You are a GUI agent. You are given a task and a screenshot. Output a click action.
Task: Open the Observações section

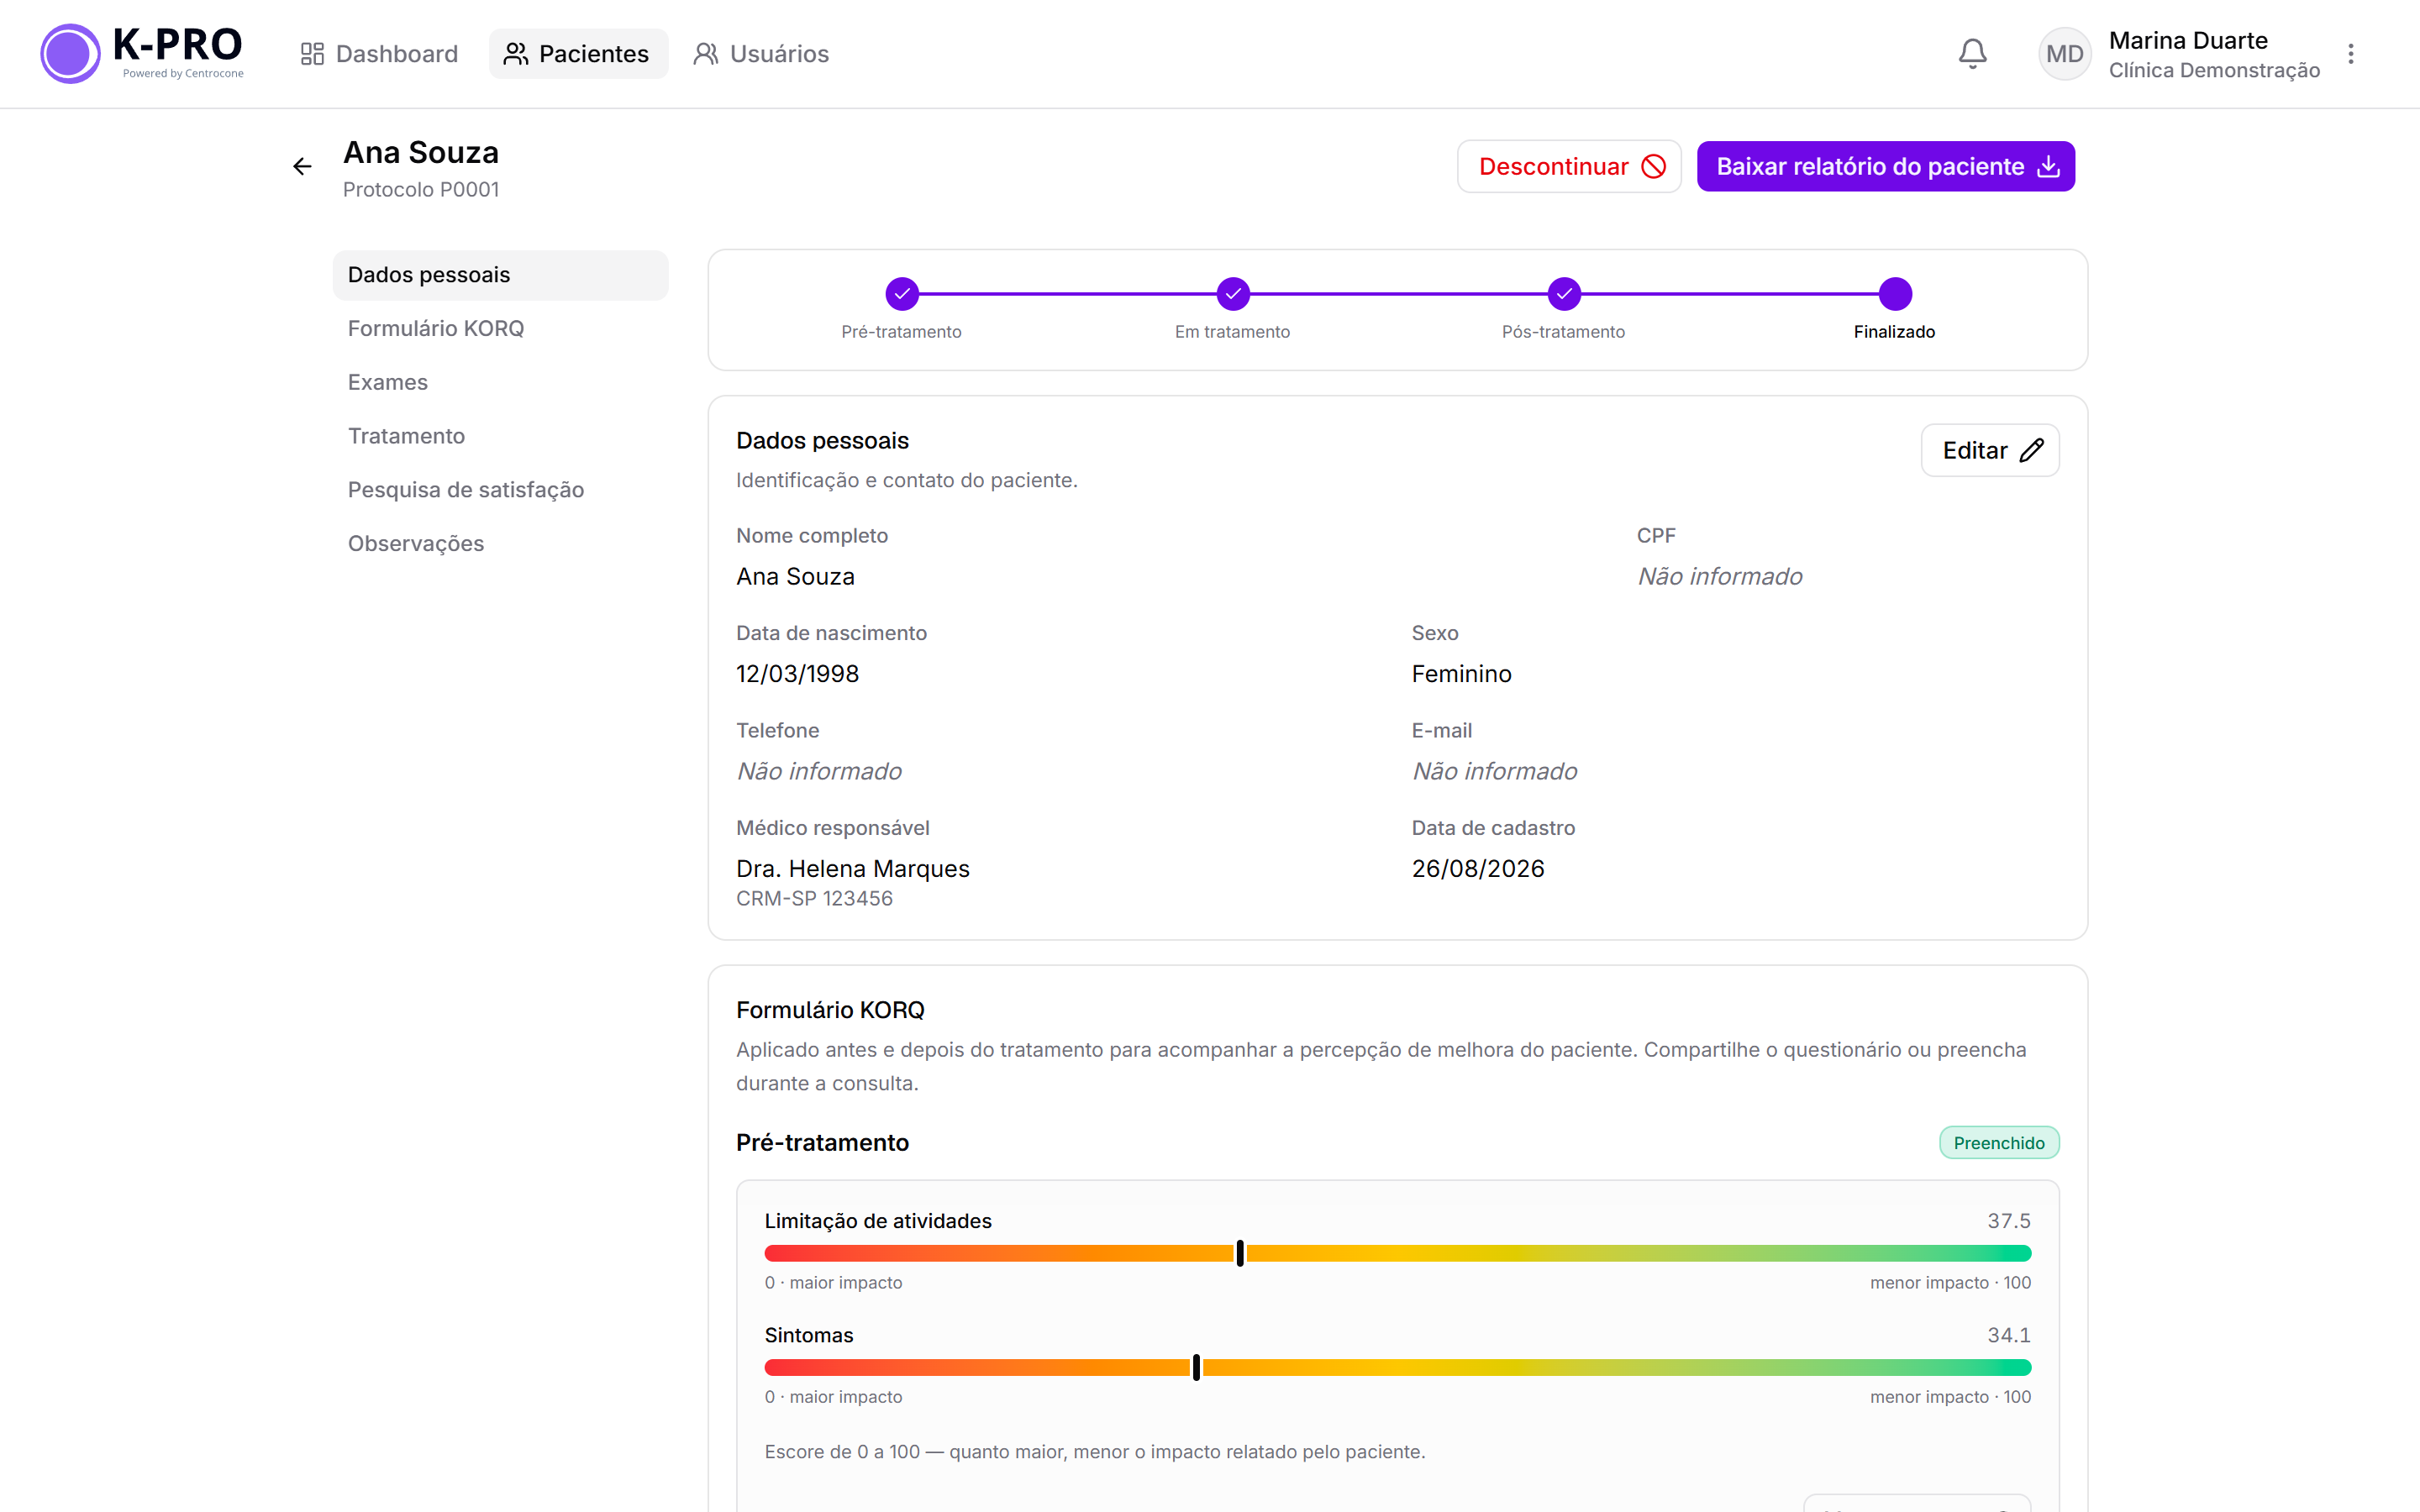click(500, 543)
